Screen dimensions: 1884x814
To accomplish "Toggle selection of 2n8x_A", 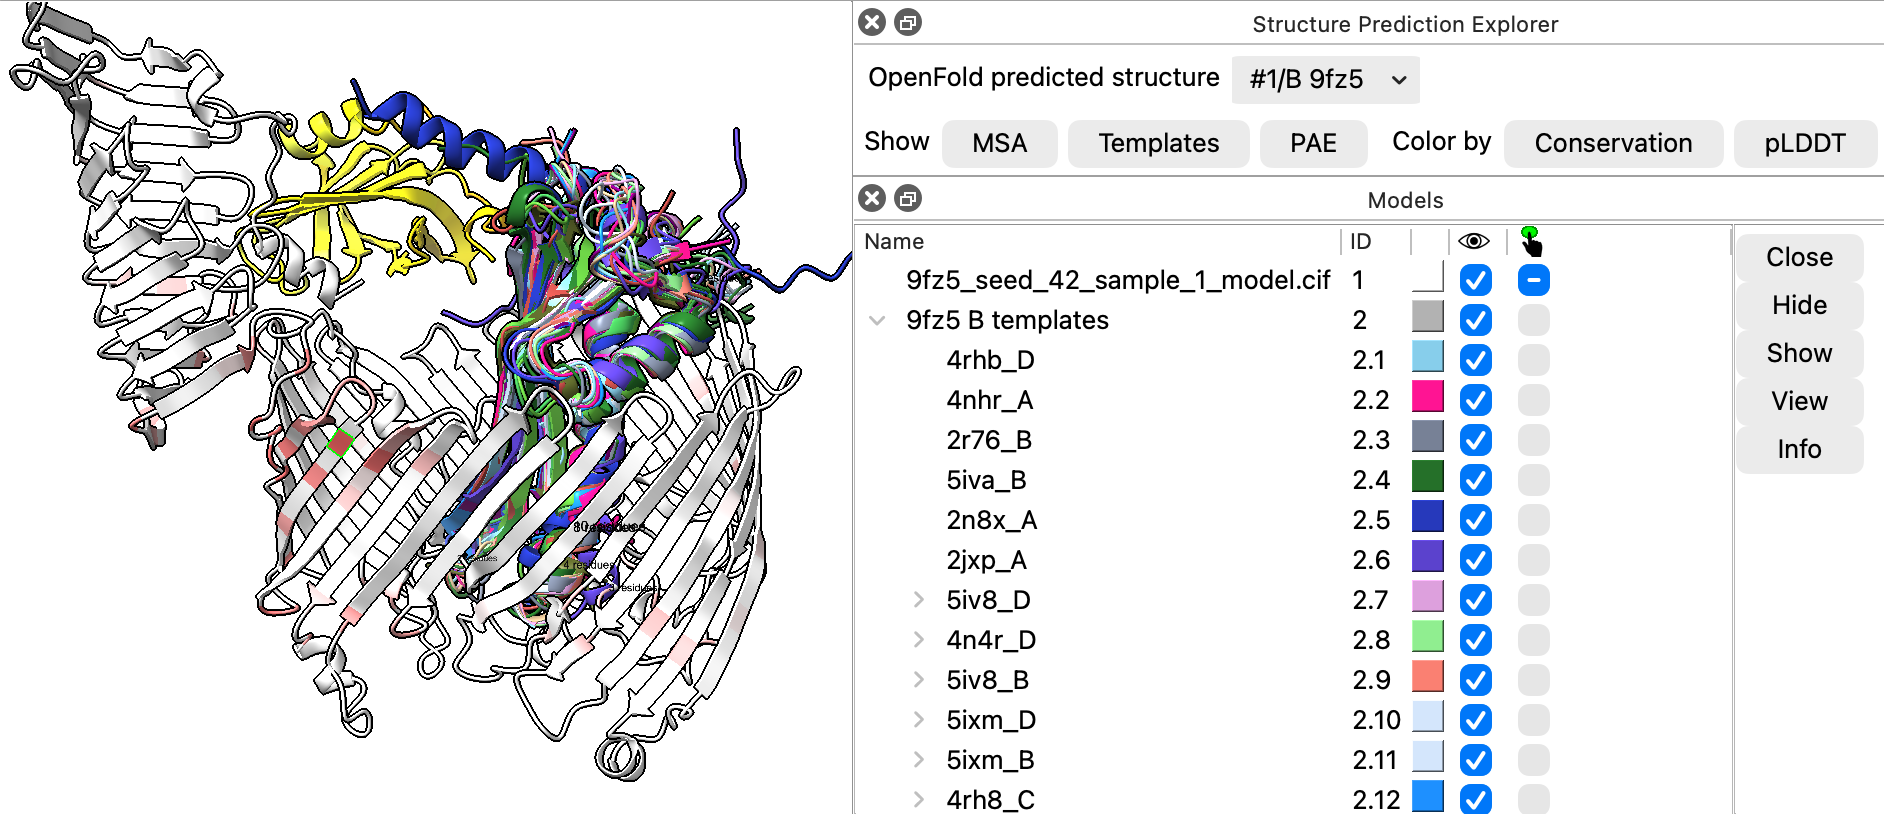I will point(1533,520).
